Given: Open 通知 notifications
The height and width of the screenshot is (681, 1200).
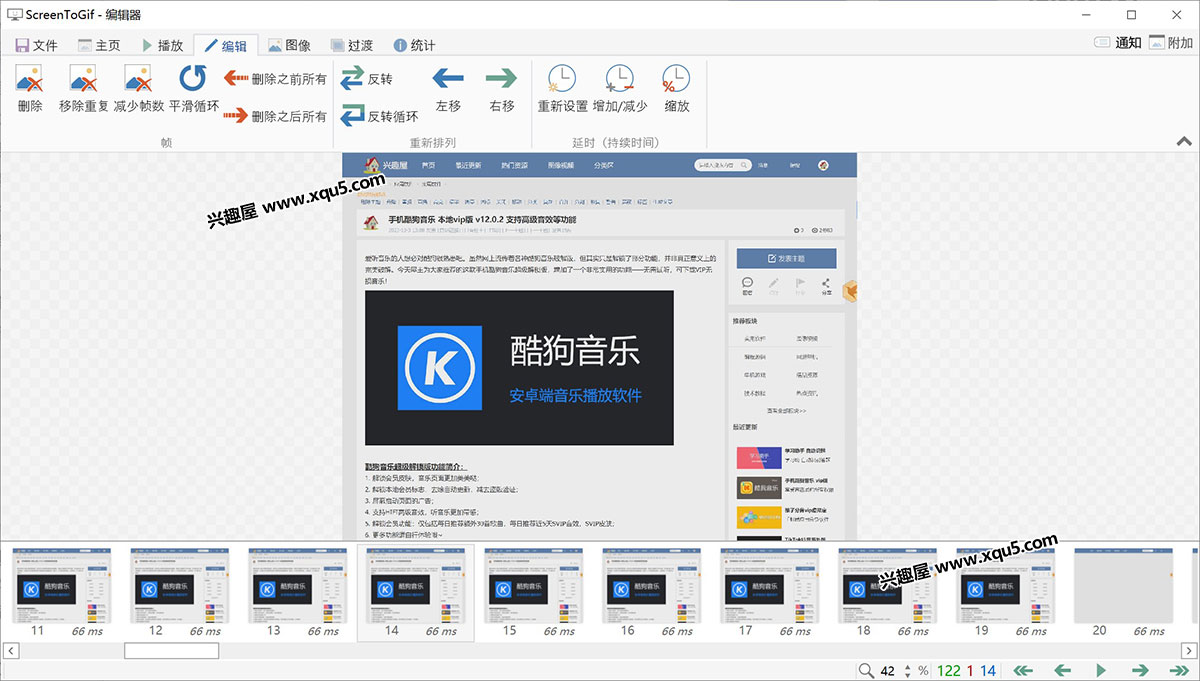Looking at the screenshot, I should click(1118, 43).
